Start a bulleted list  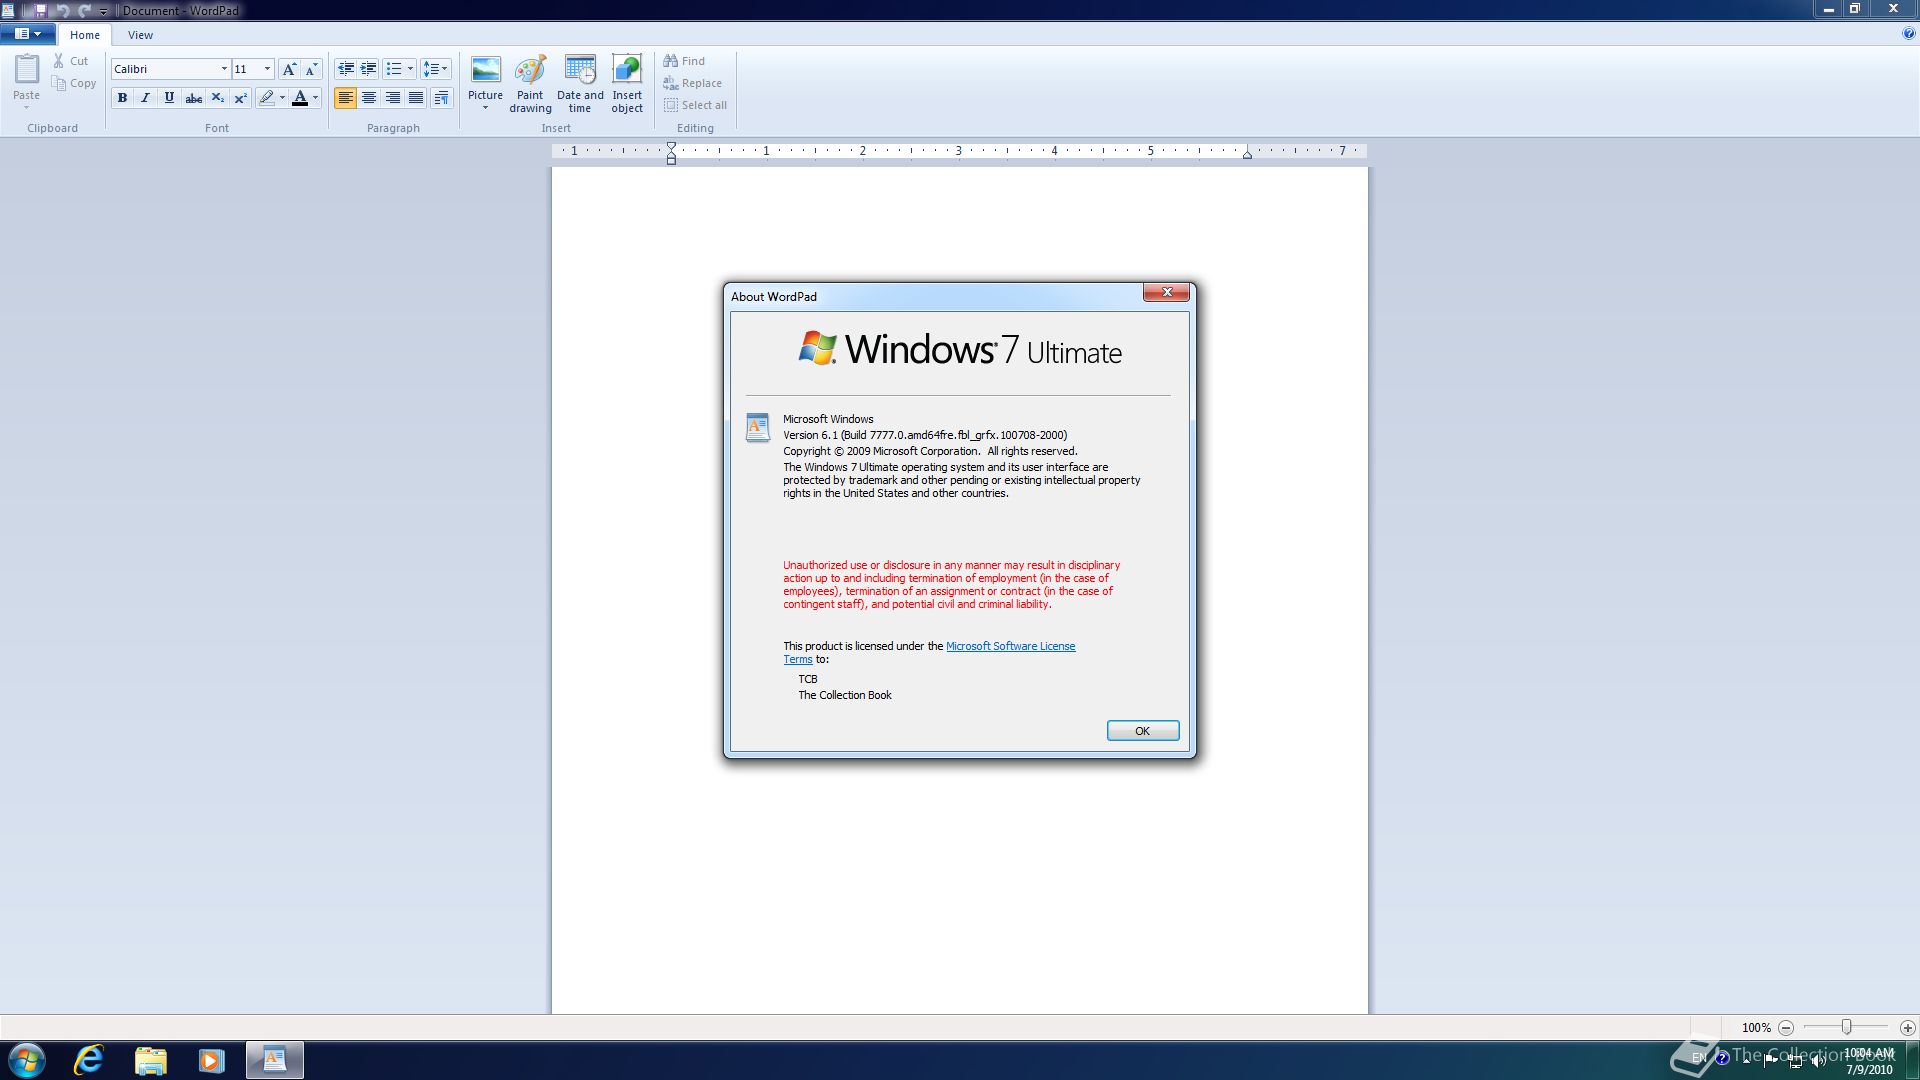pos(394,69)
